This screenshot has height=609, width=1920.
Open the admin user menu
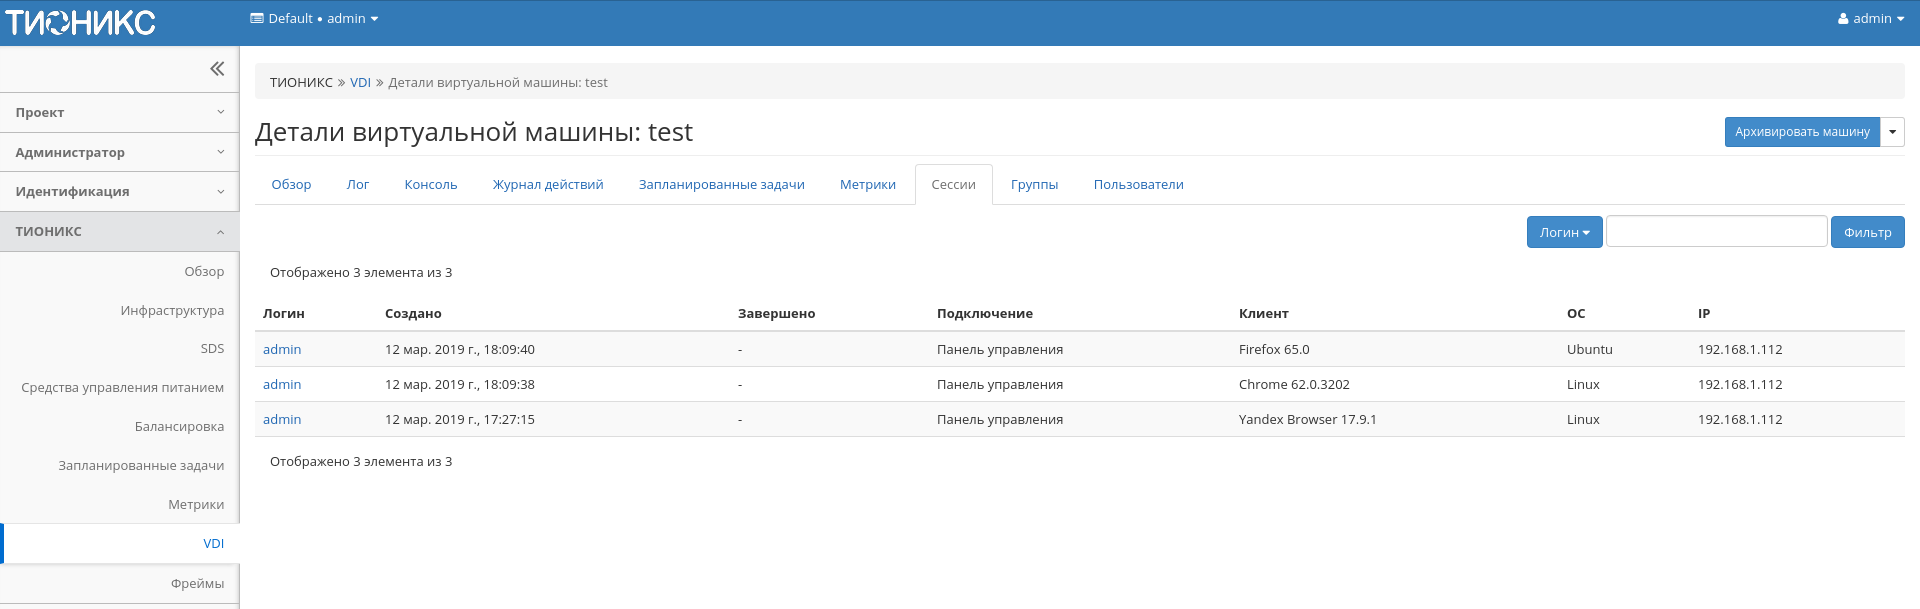(x=1870, y=19)
